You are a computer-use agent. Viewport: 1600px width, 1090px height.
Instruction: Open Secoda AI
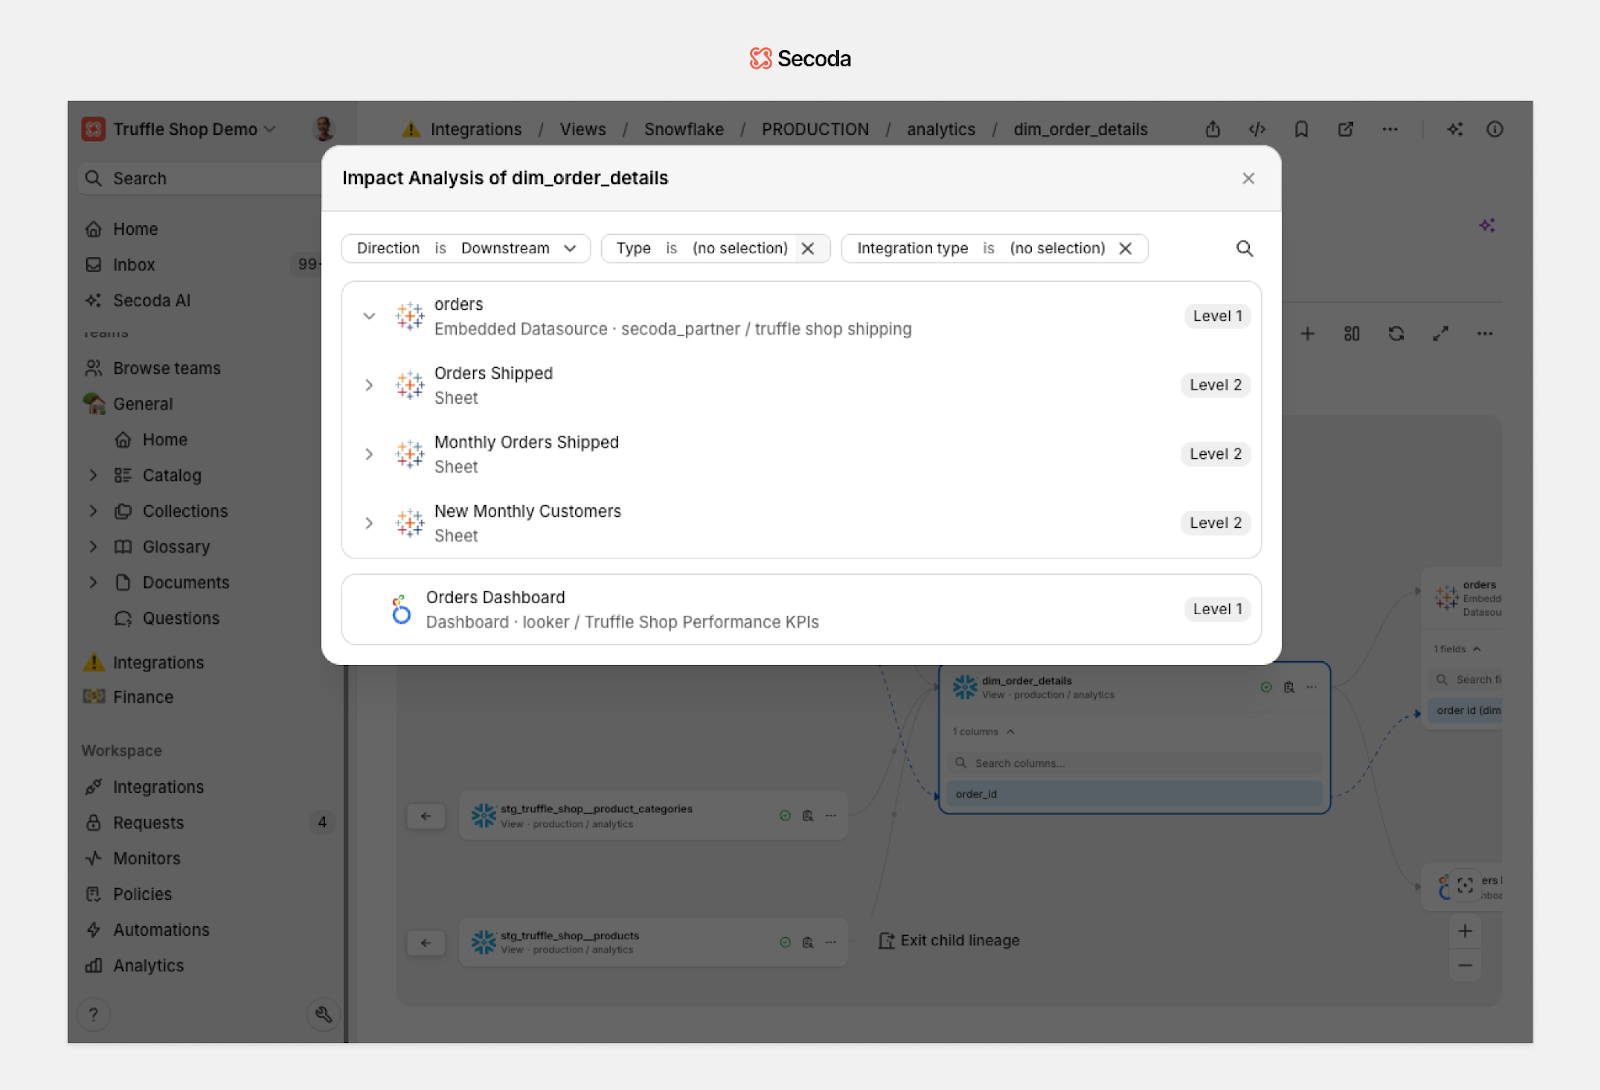tap(151, 300)
